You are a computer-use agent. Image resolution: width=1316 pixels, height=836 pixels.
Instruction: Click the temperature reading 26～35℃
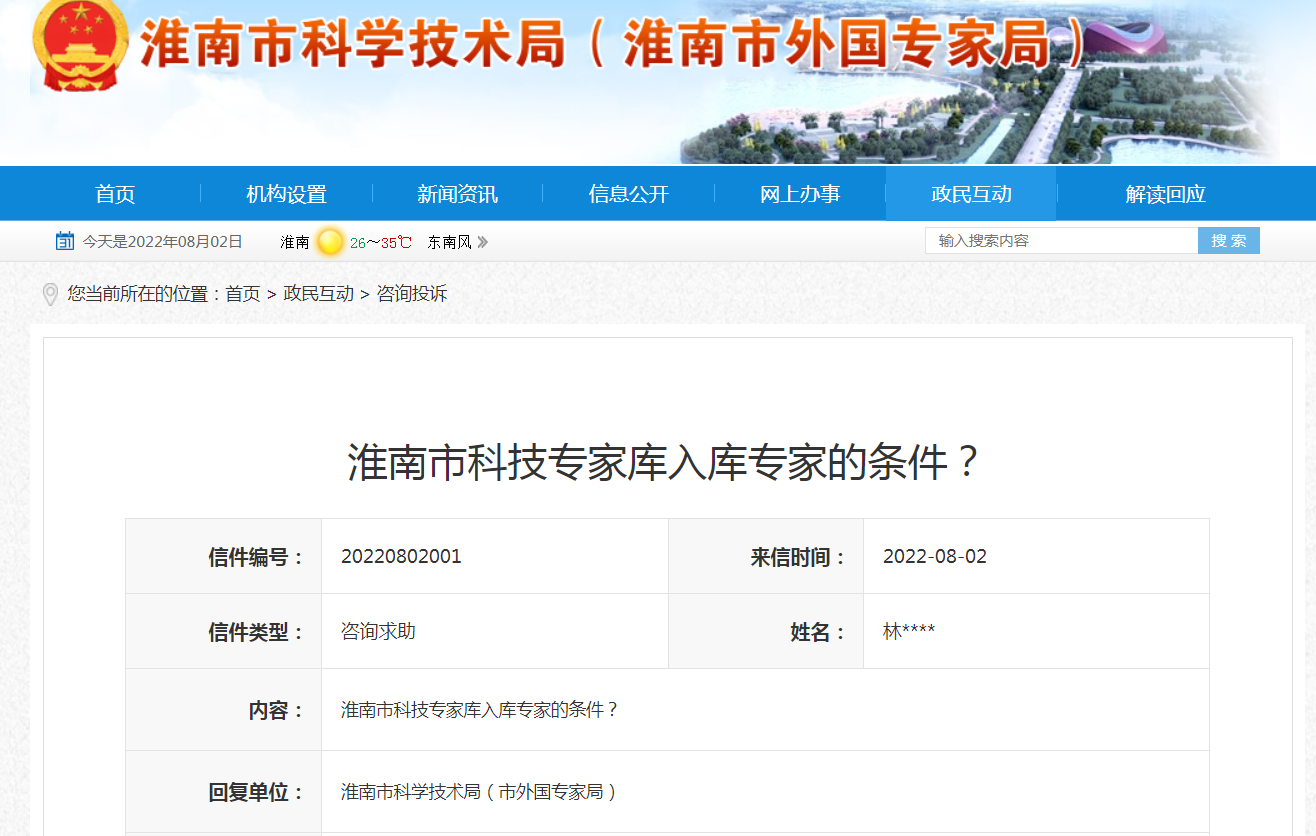point(380,242)
